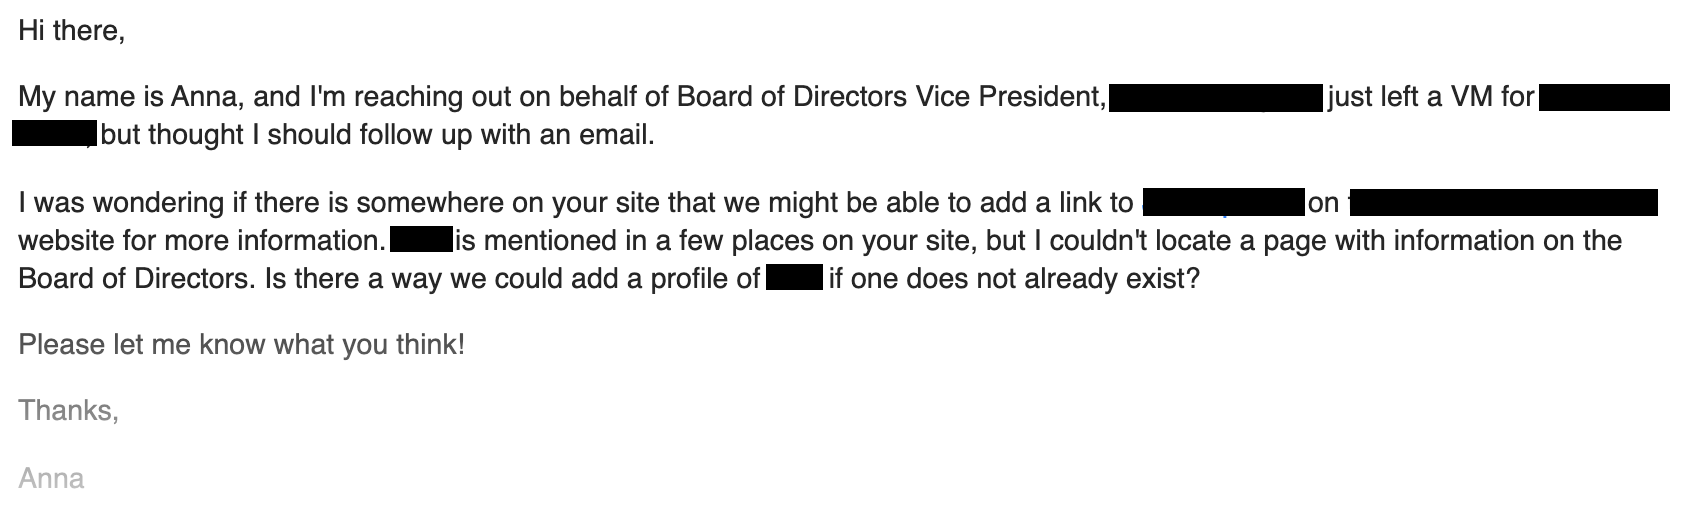1684x508 pixels.
Task: Click the redacted word after "profile of"
Action: [x=794, y=278]
